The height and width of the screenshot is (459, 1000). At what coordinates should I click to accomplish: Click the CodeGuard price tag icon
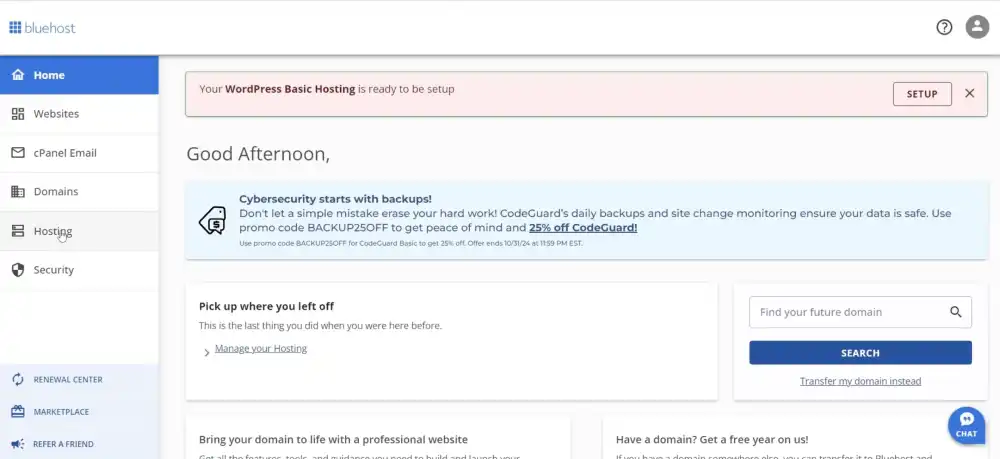coord(212,221)
